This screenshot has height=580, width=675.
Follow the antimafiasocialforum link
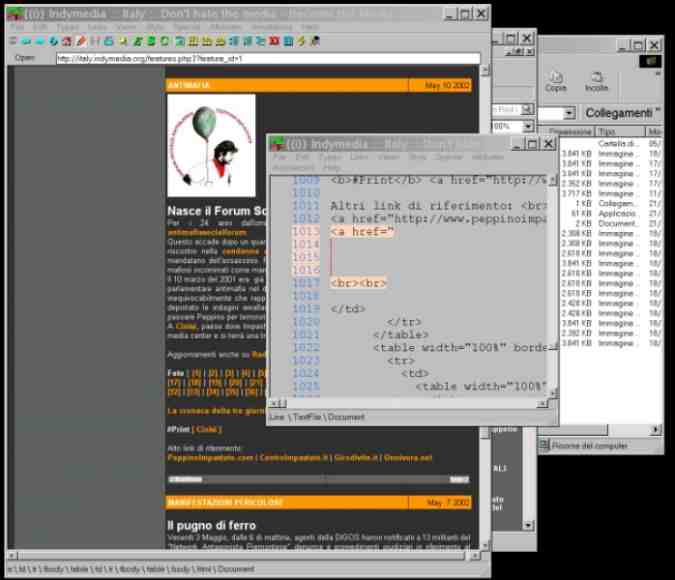click(207, 233)
